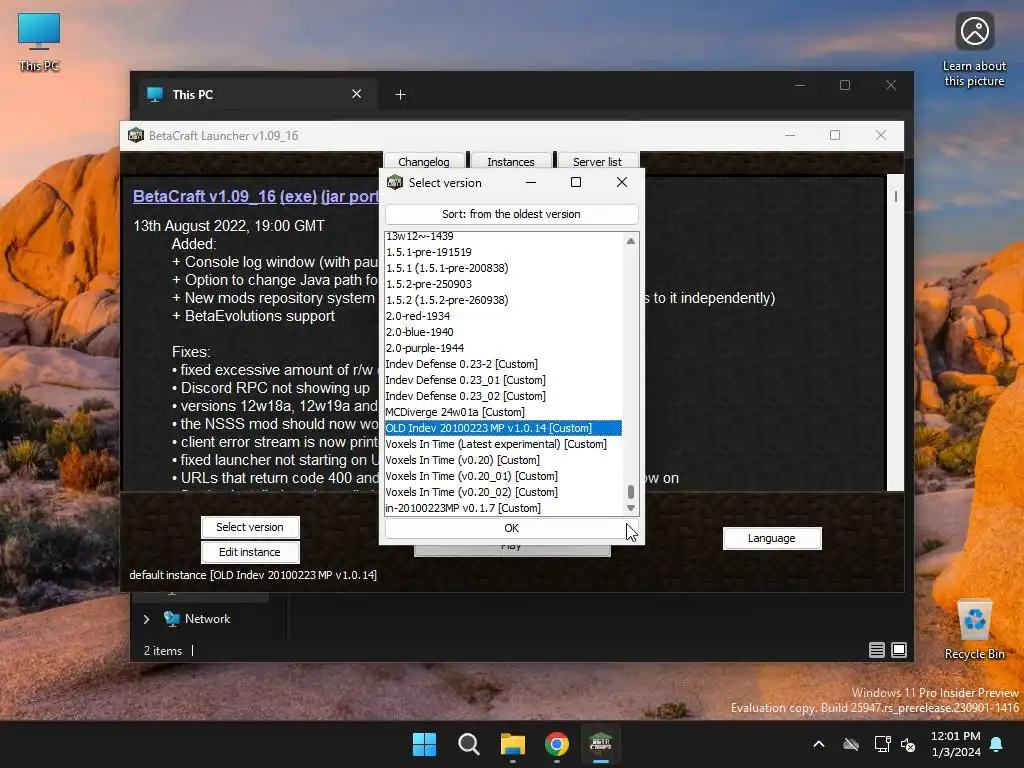Select Network in File Explorer sidebar
The width and height of the screenshot is (1024, 768).
207,618
